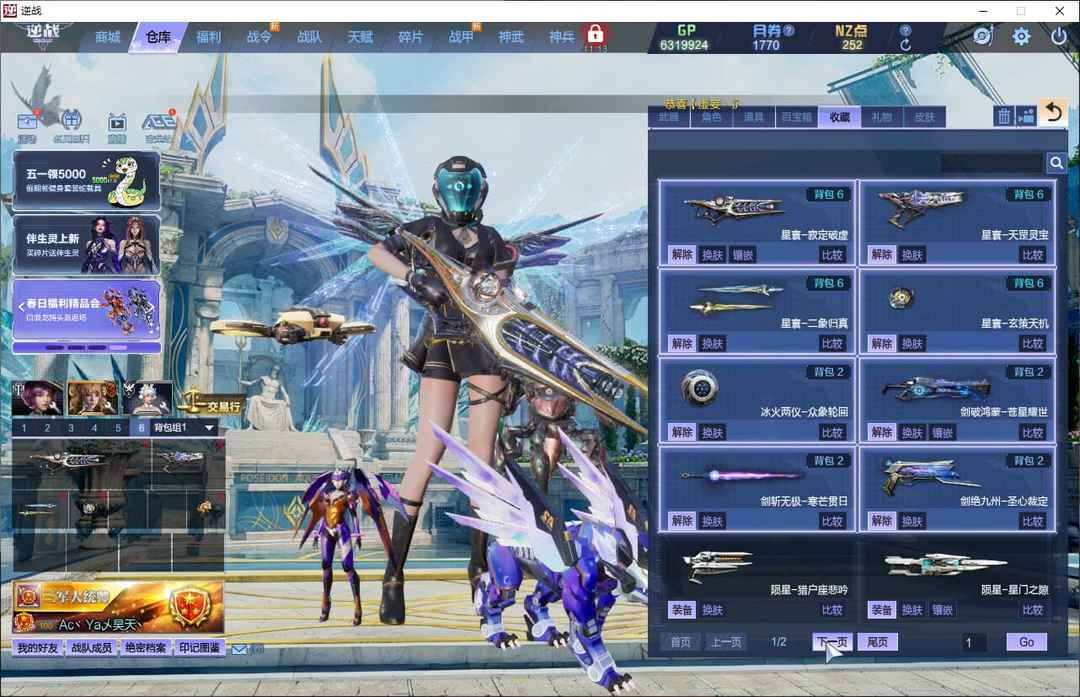The height and width of the screenshot is (697, 1080).
Task: Select the 收藏 warehouse tab
Action: [x=840, y=117]
